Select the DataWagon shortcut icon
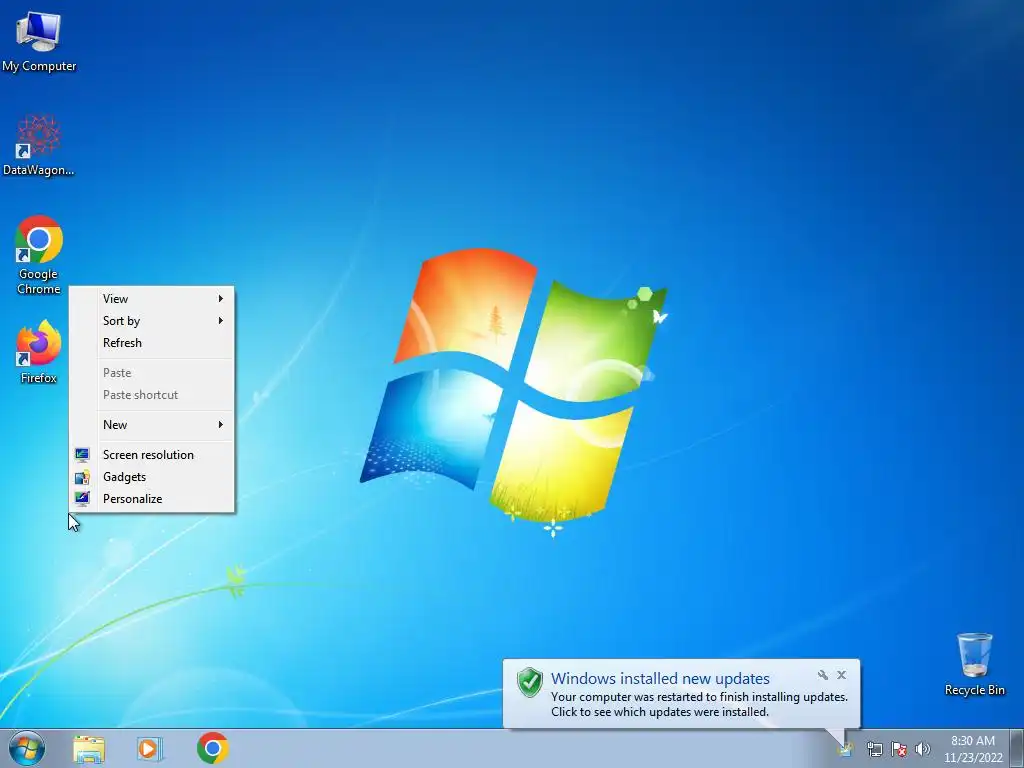Viewport: 1024px width, 768px height. tap(39, 145)
